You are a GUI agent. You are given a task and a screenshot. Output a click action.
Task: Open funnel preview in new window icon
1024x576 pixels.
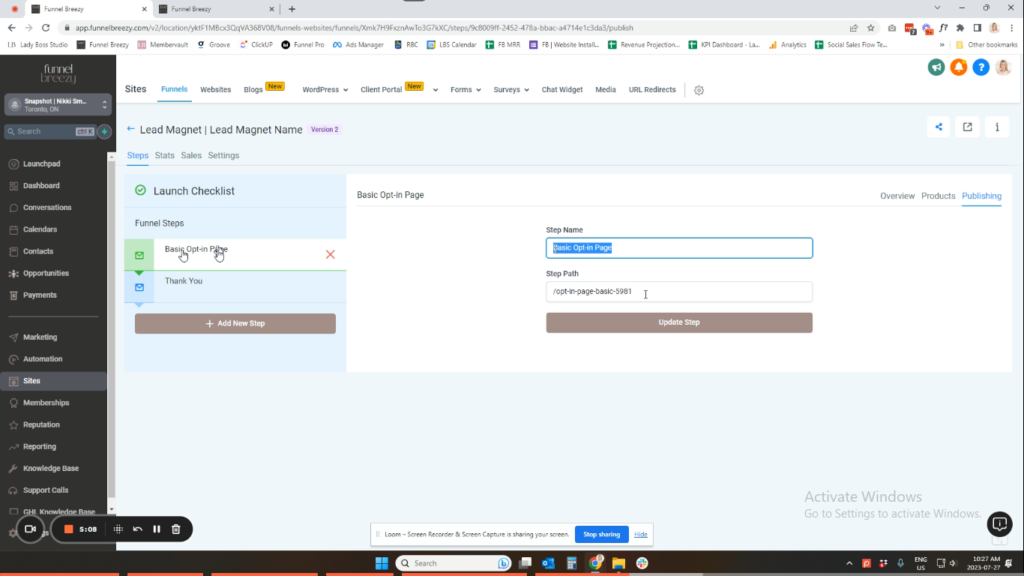point(967,127)
